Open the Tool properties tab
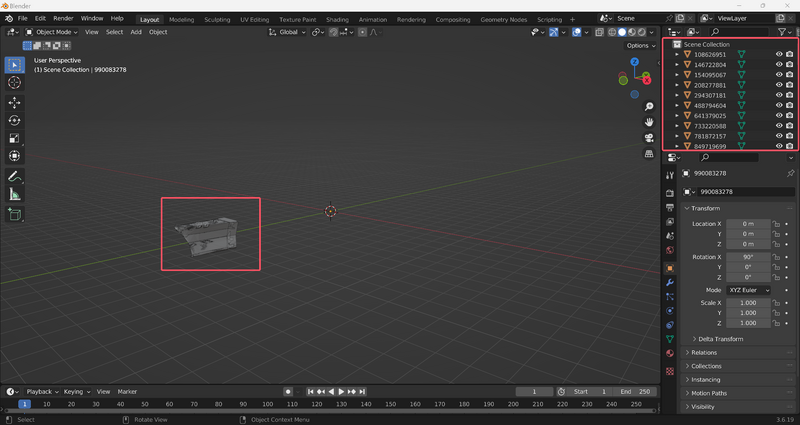The width and height of the screenshot is (800, 425). pyautogui.click(x=670, y=175)
